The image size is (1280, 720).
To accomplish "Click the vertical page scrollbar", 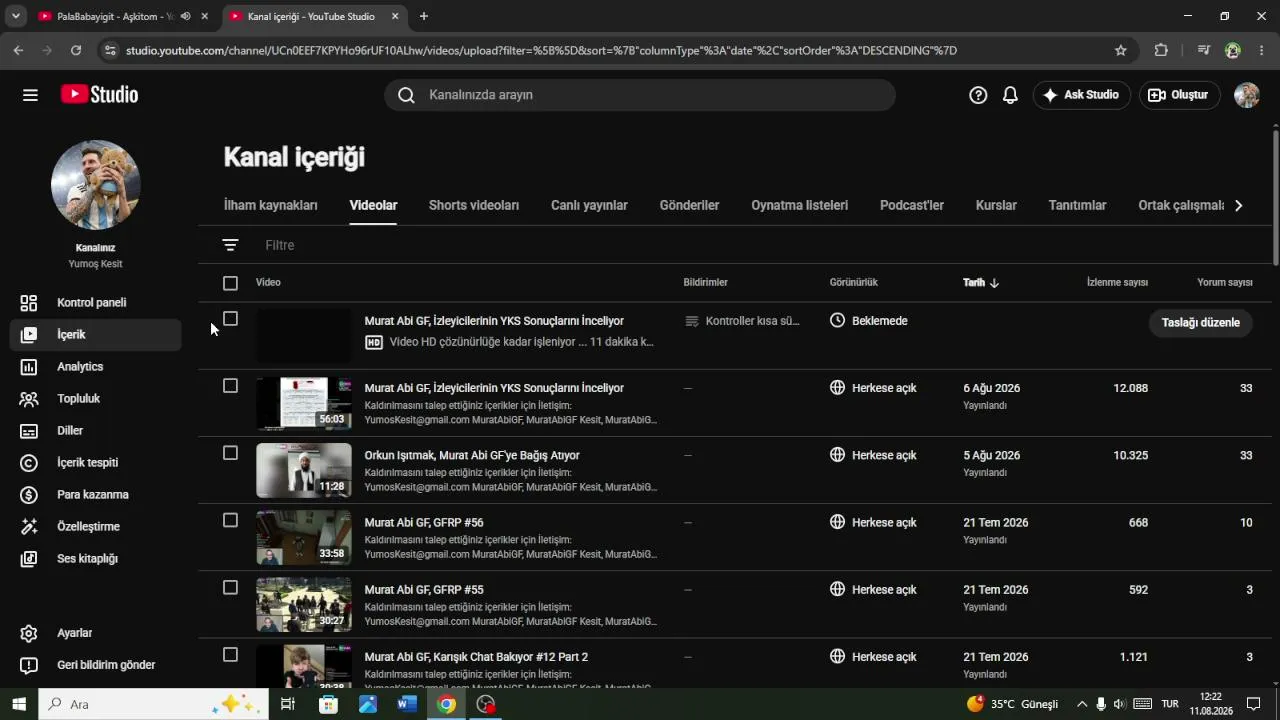I will click(x=1275, y=197).
